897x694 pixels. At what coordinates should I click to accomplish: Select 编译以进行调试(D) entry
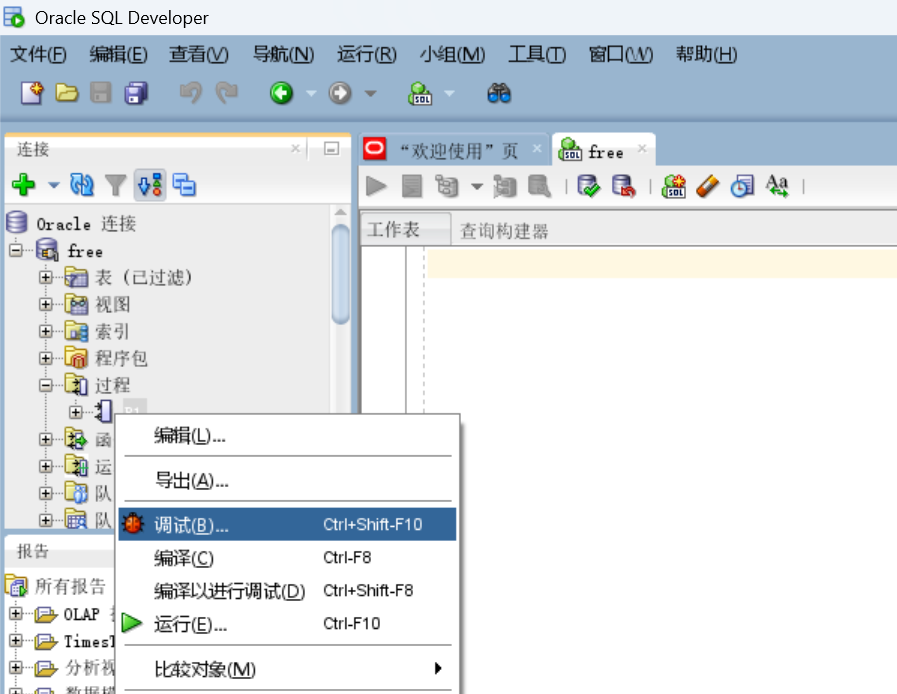(287, 590)
